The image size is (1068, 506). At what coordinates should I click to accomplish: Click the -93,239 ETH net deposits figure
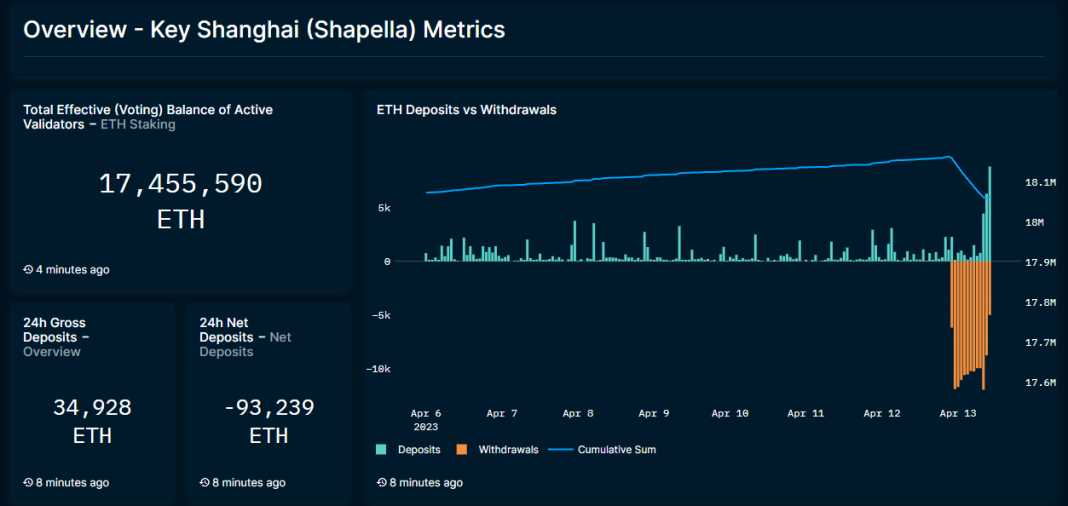[x=268, y=408]
